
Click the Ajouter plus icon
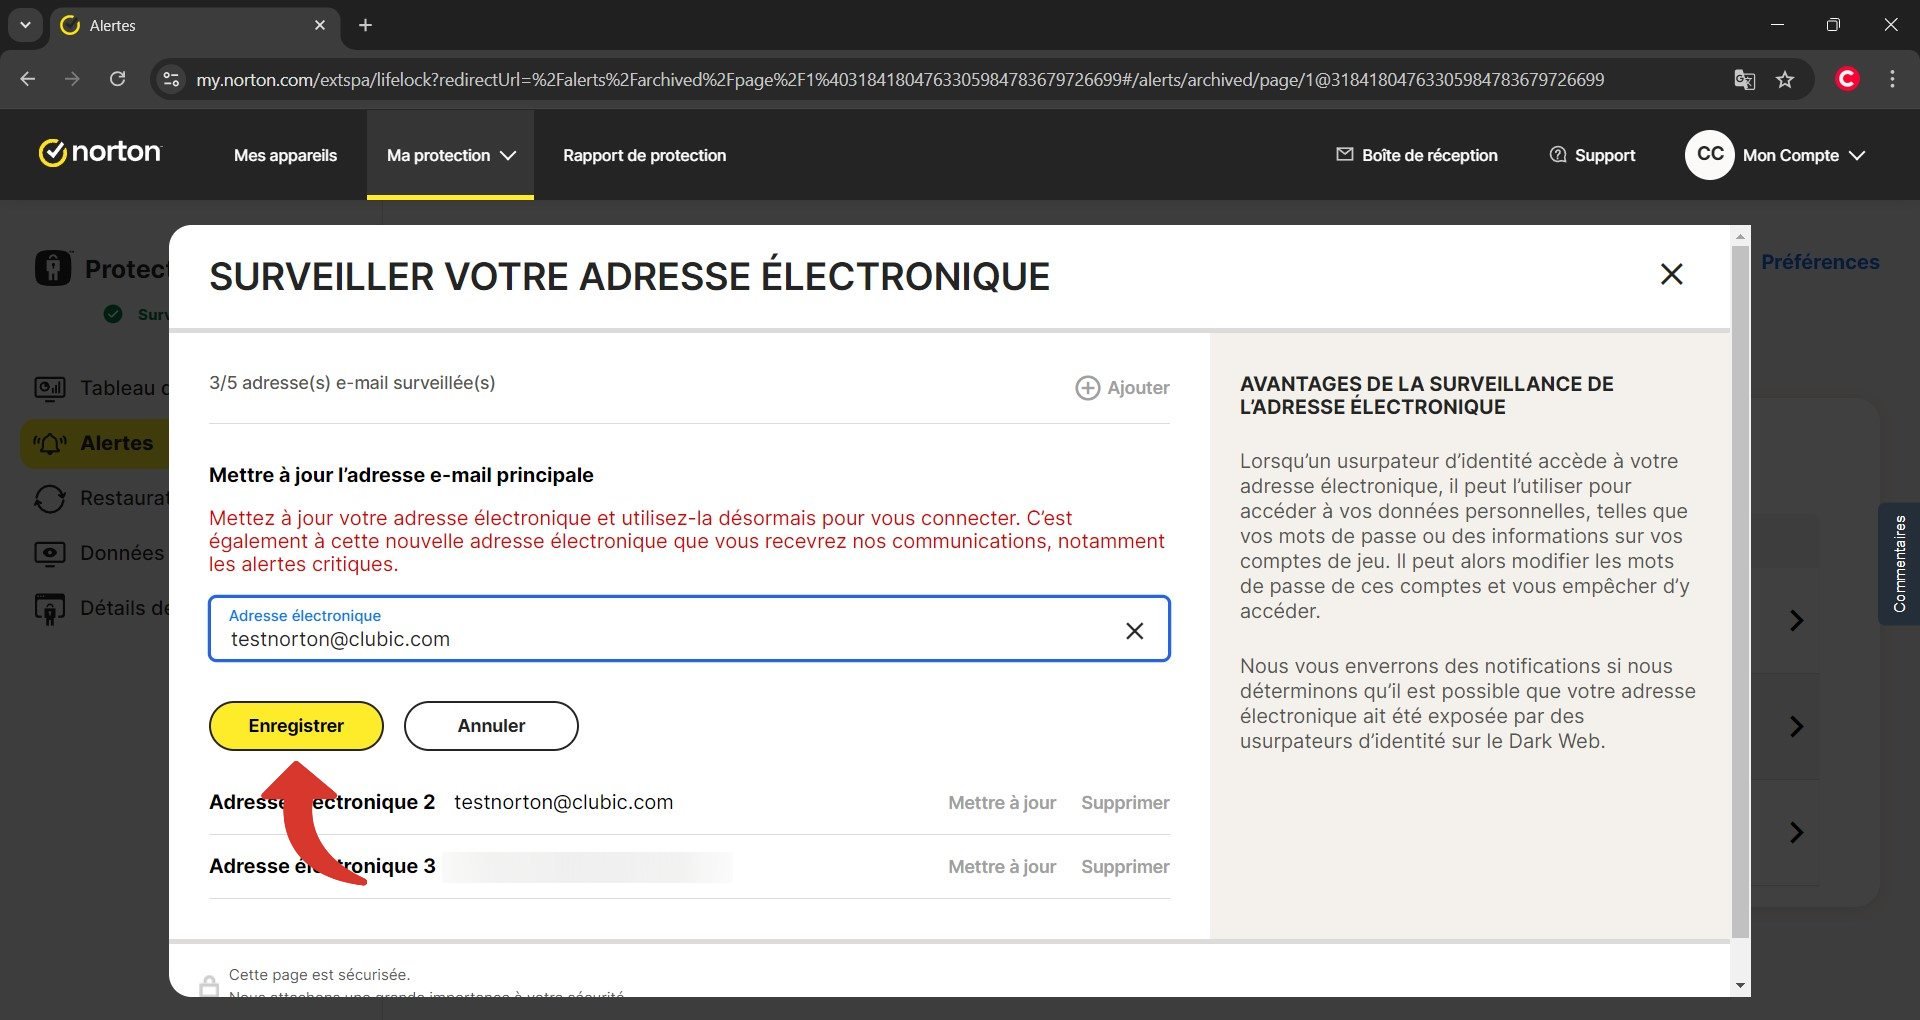click(x=1088, y=388)
